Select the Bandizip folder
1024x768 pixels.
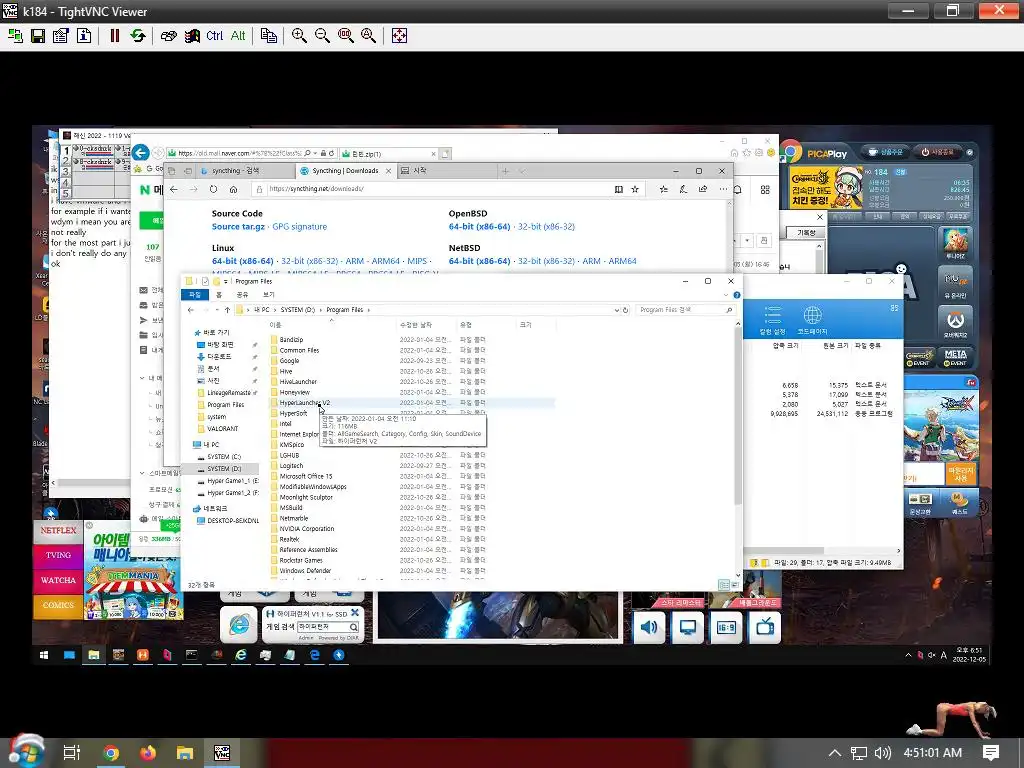[291, 340]
